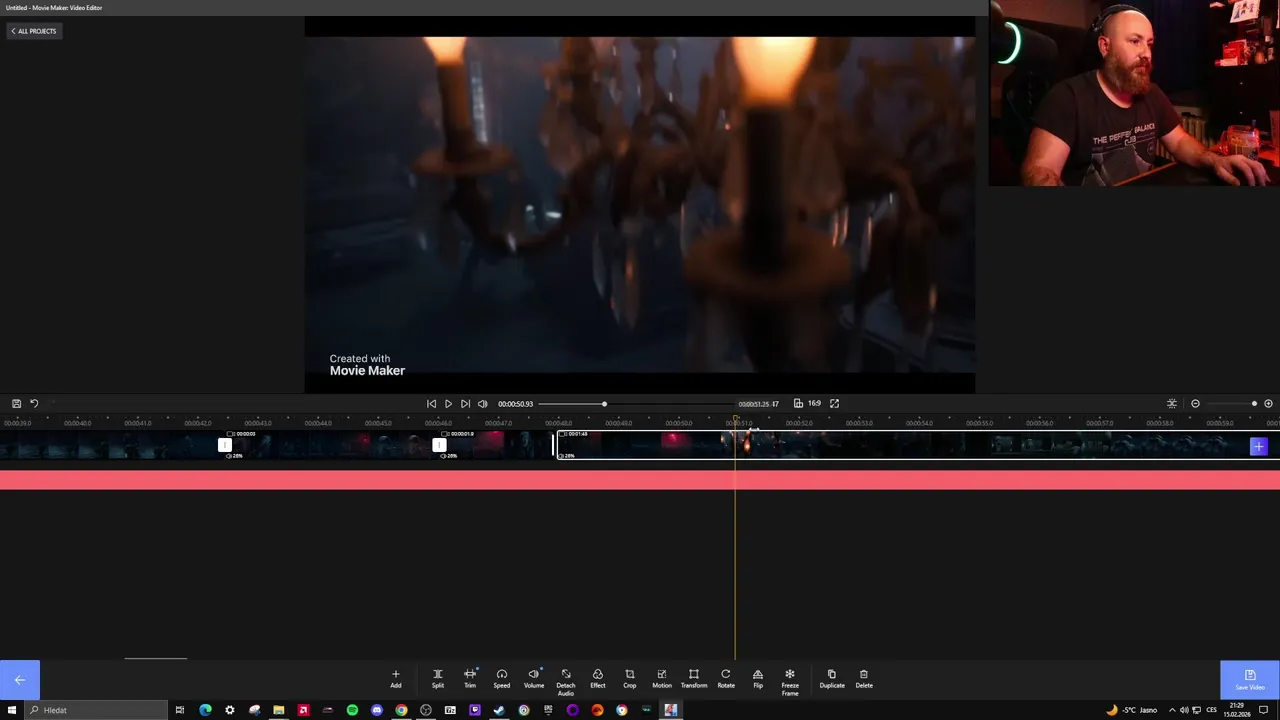This screenshot has width=1280, height=720.
Task: Click the Add media icon
Action: [x=395, y=678]
